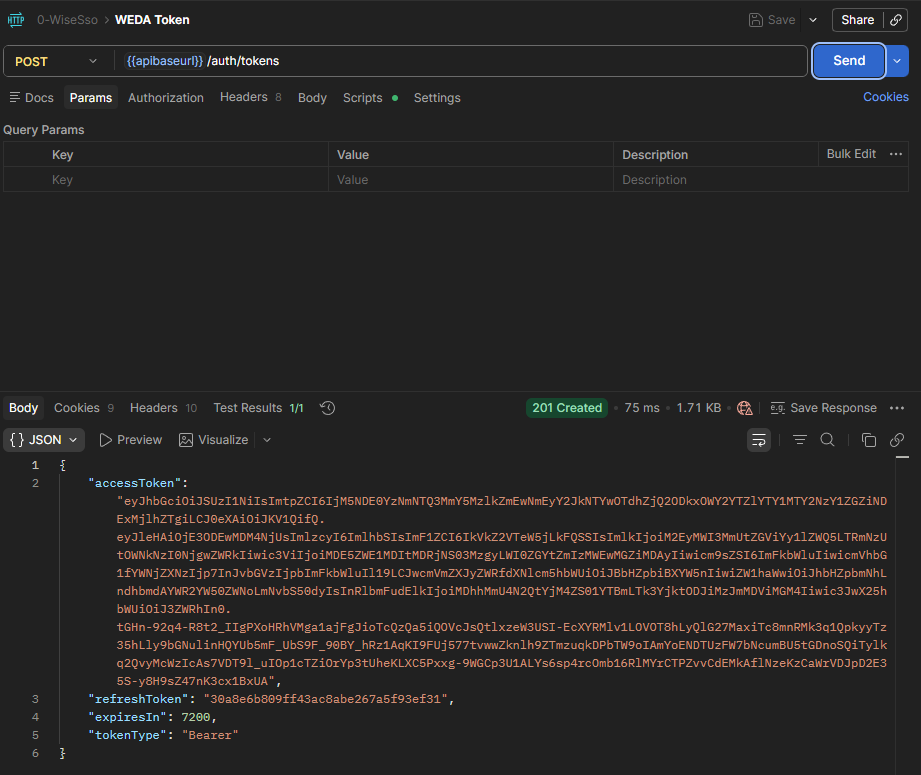The height and width of the screenshot is (775, 921).
Task: Click the Visualize button
Action: click(214, 440)
